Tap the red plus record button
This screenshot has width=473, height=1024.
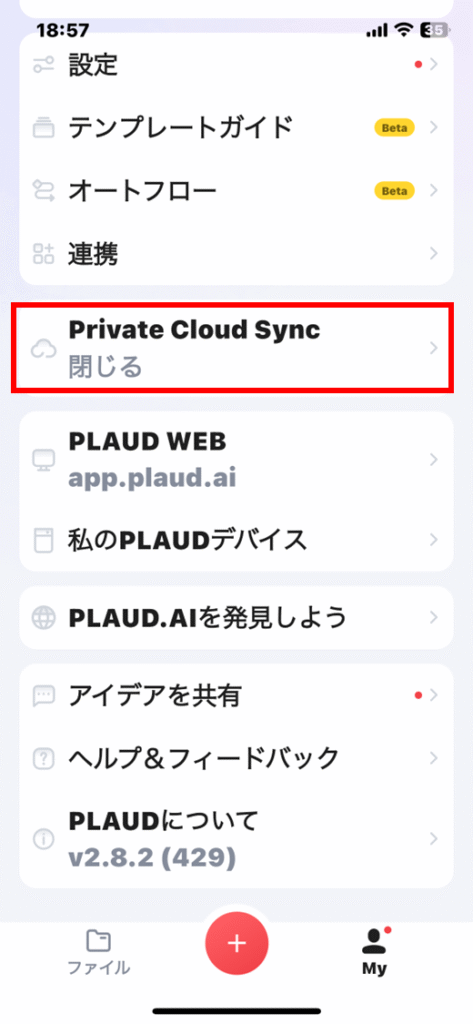[236, 943]
